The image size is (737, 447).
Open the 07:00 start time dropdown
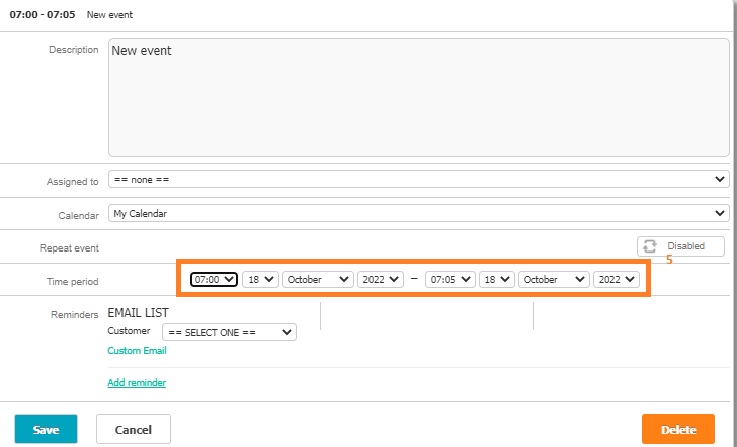coord(214,280)
